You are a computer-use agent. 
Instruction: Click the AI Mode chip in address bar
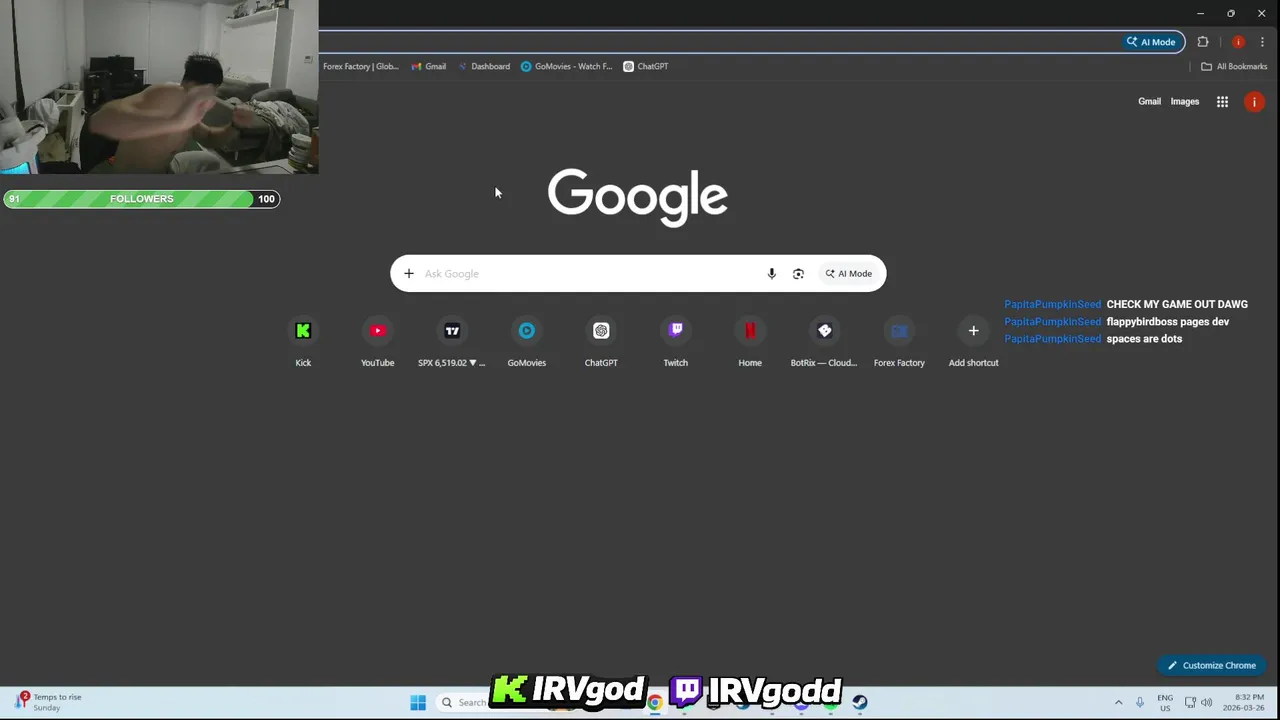point(1151,42)
